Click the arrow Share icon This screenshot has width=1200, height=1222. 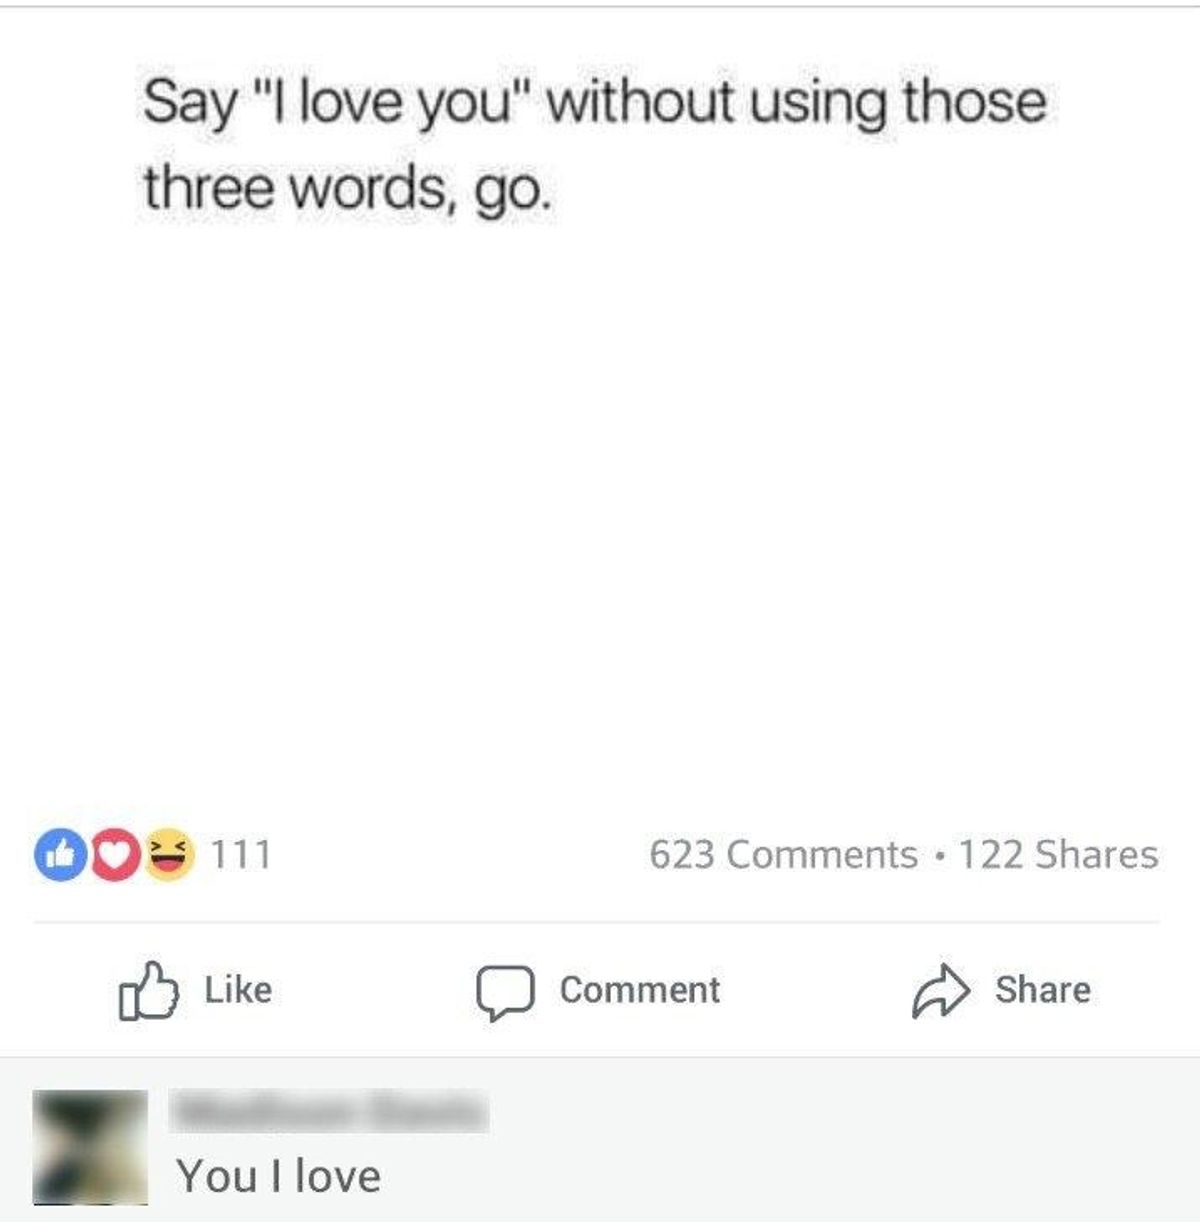pos(941,991)
